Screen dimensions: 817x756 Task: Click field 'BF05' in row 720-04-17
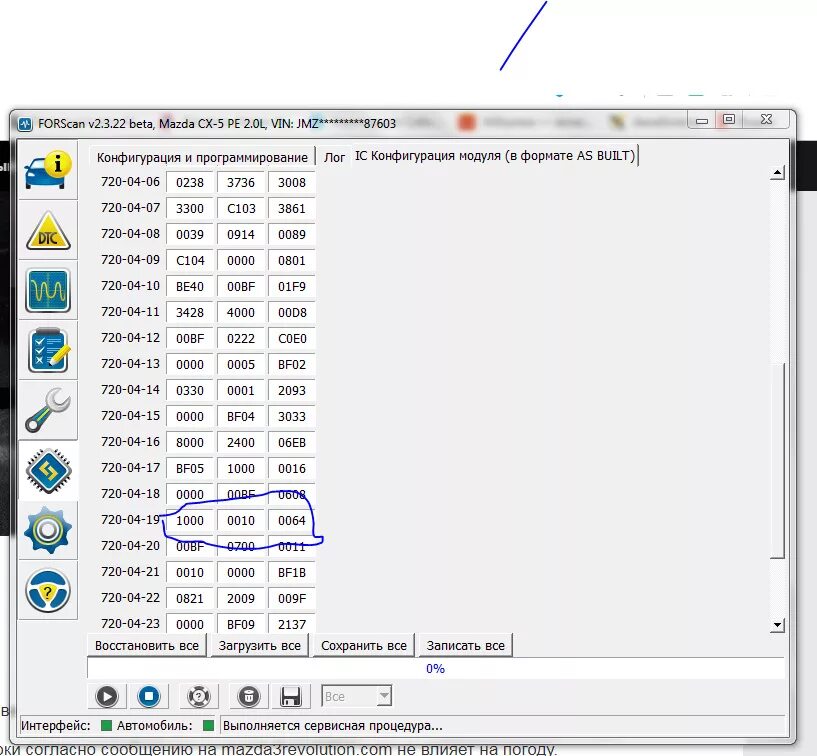pos(190,468)
